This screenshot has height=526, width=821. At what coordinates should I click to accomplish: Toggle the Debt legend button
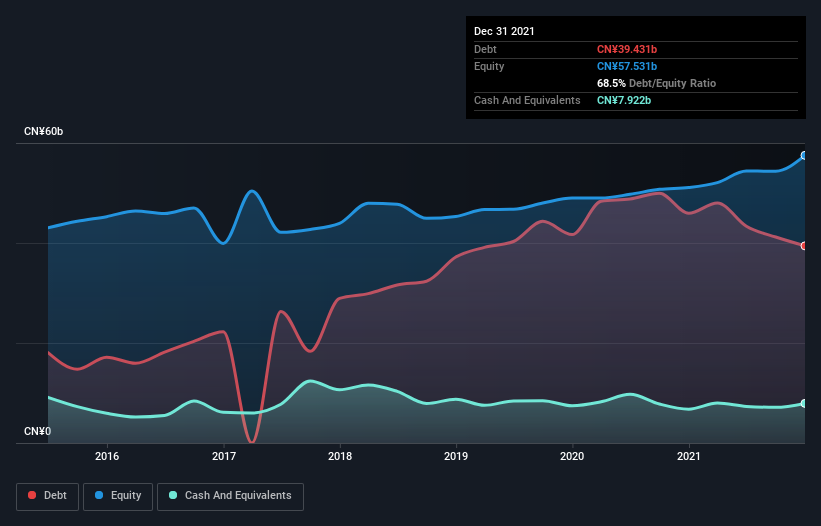click(x=48, y=496)
